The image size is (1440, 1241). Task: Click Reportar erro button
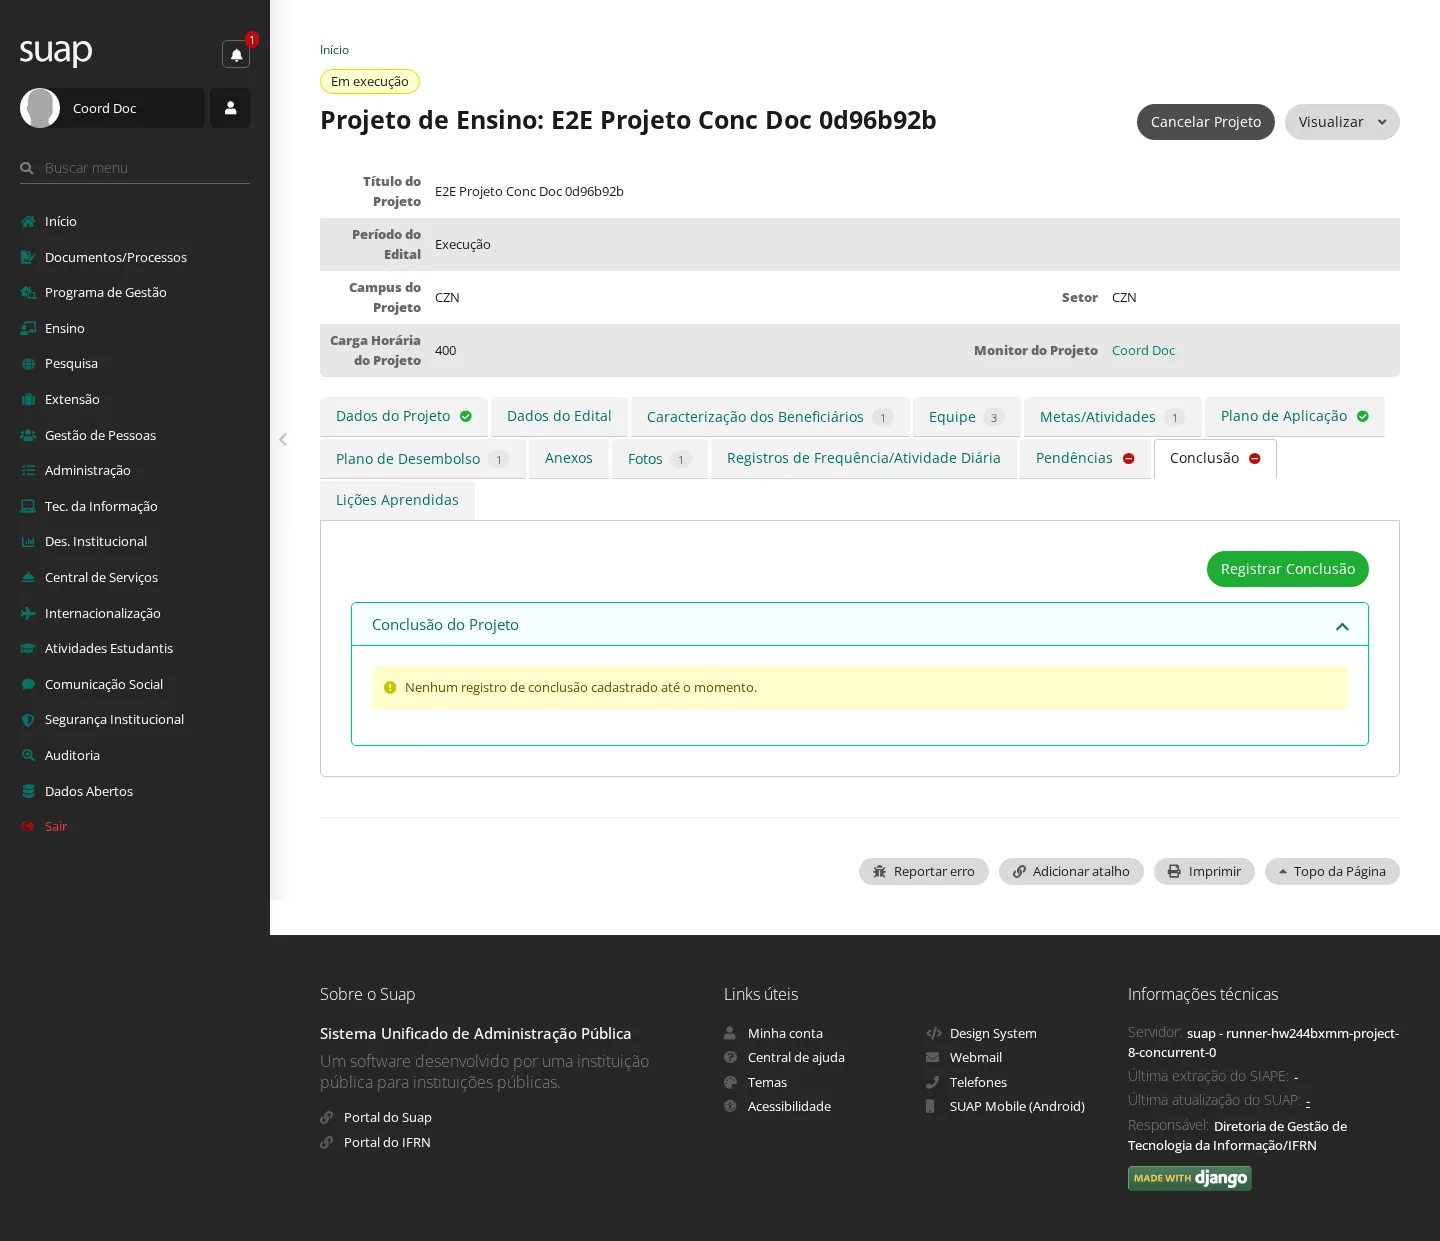[x=924, y=872]
